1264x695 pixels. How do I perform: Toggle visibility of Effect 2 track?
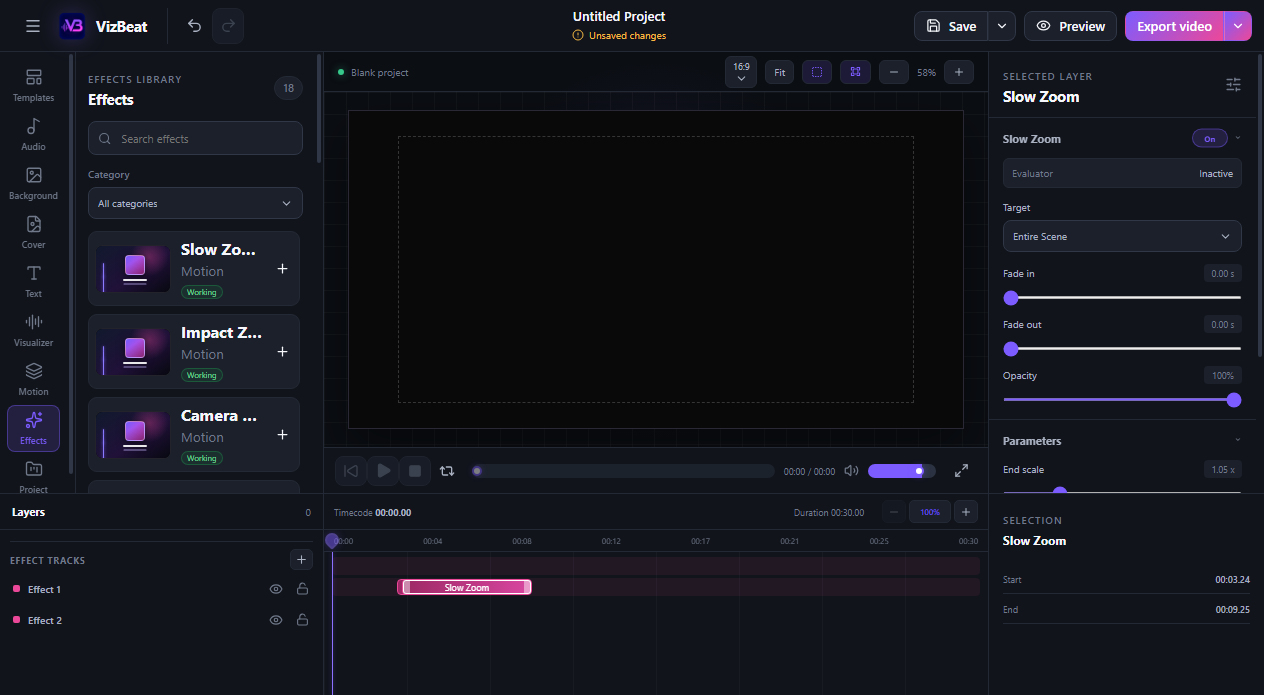276,621
